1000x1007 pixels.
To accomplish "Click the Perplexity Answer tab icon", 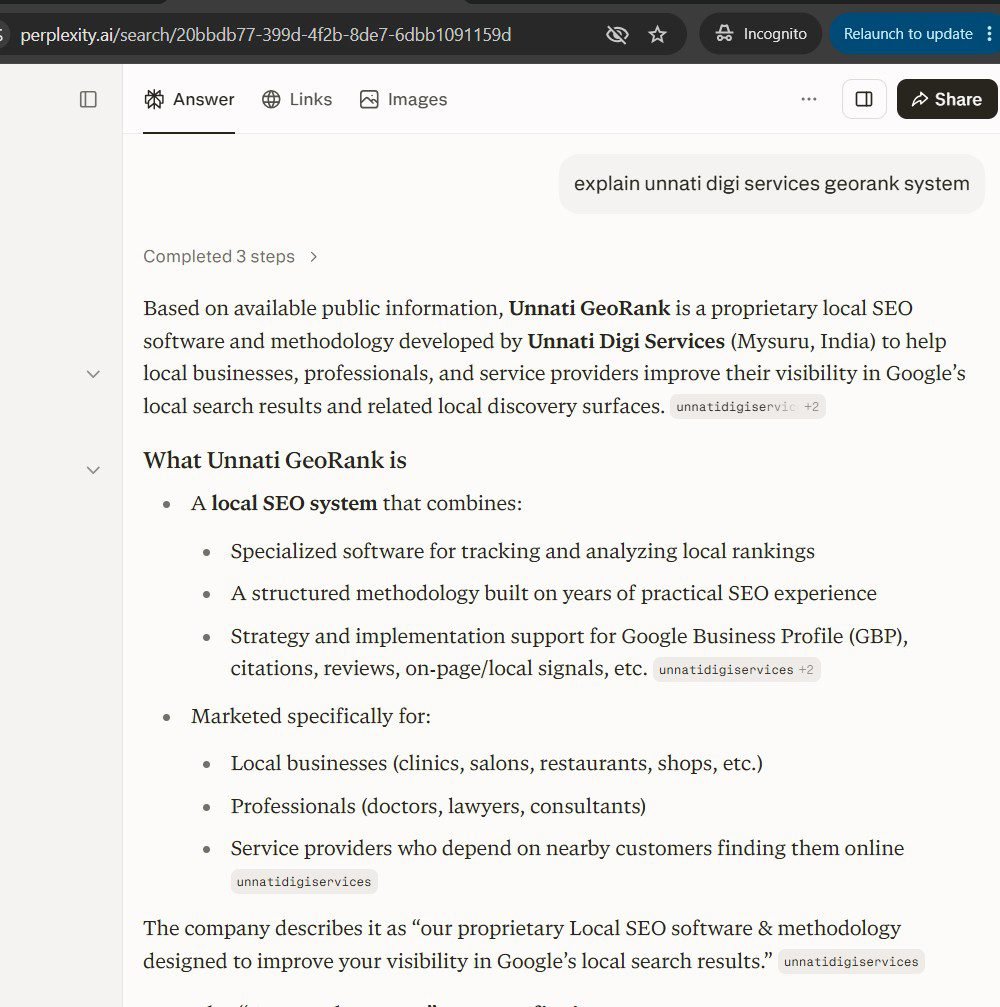I will (x=154, y=100).
